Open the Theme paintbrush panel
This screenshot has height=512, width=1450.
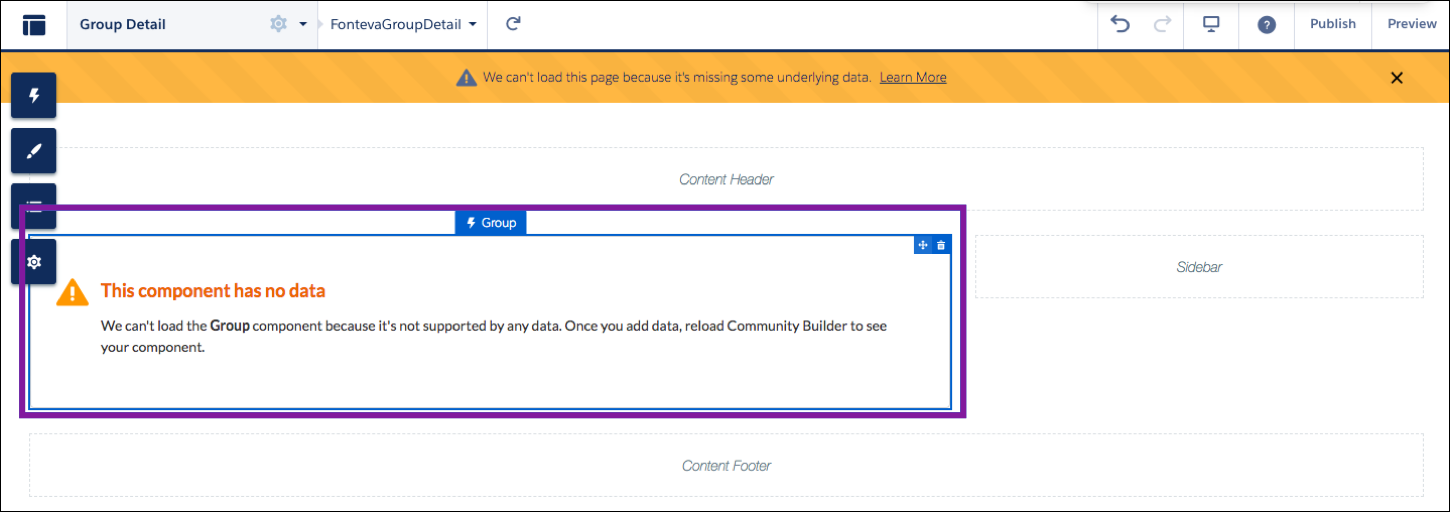[x=34, y=151]
